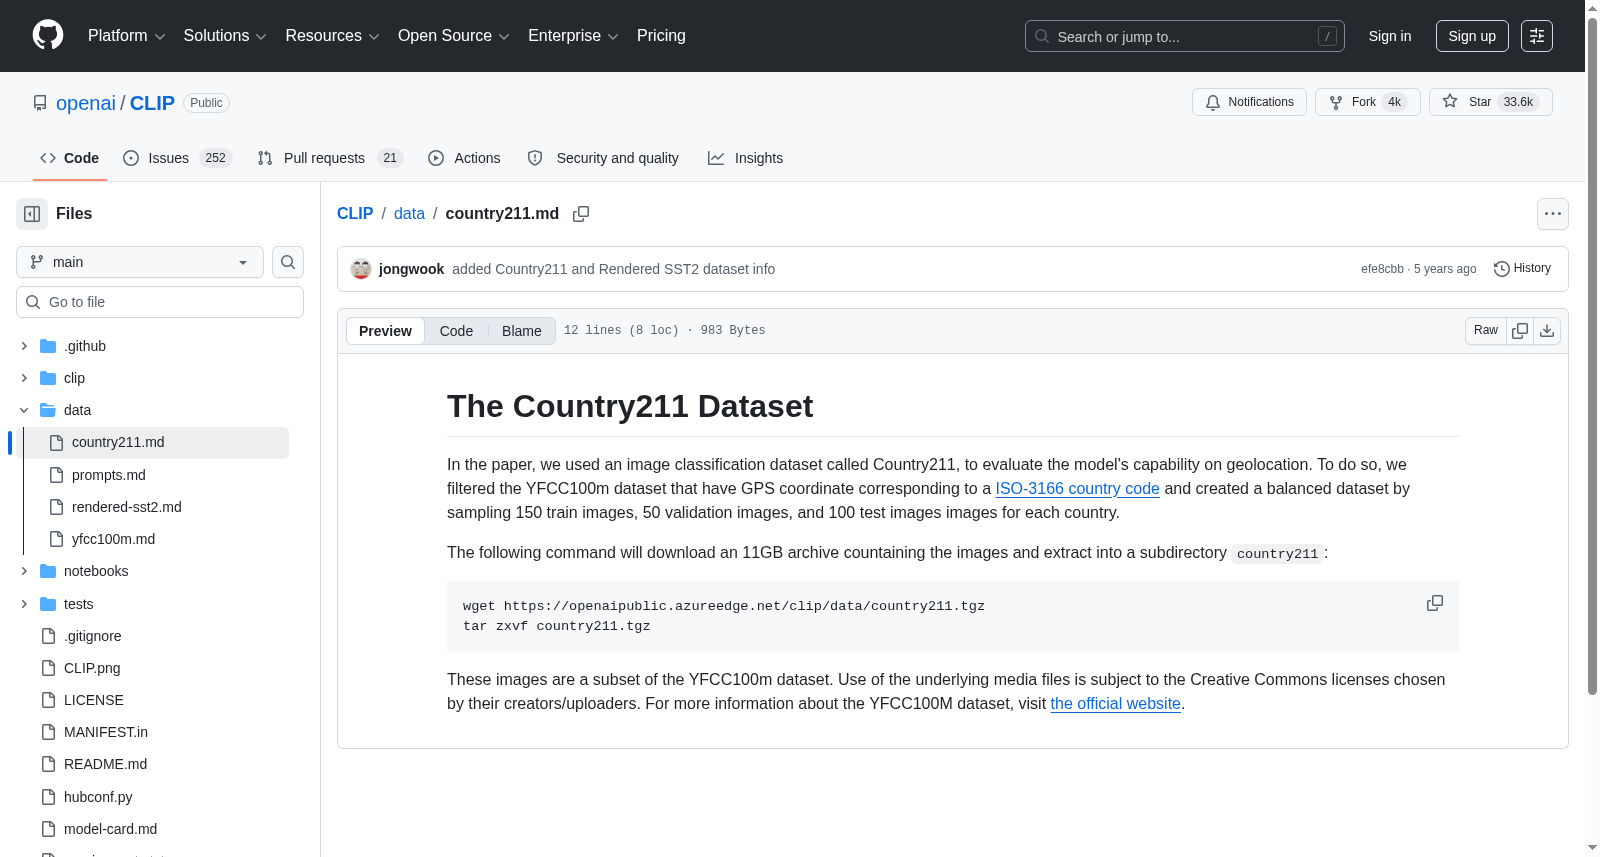Click the MANIFEST.in file icon
This screenshot has height=857, width=1600.
click(x=48, y=732)
